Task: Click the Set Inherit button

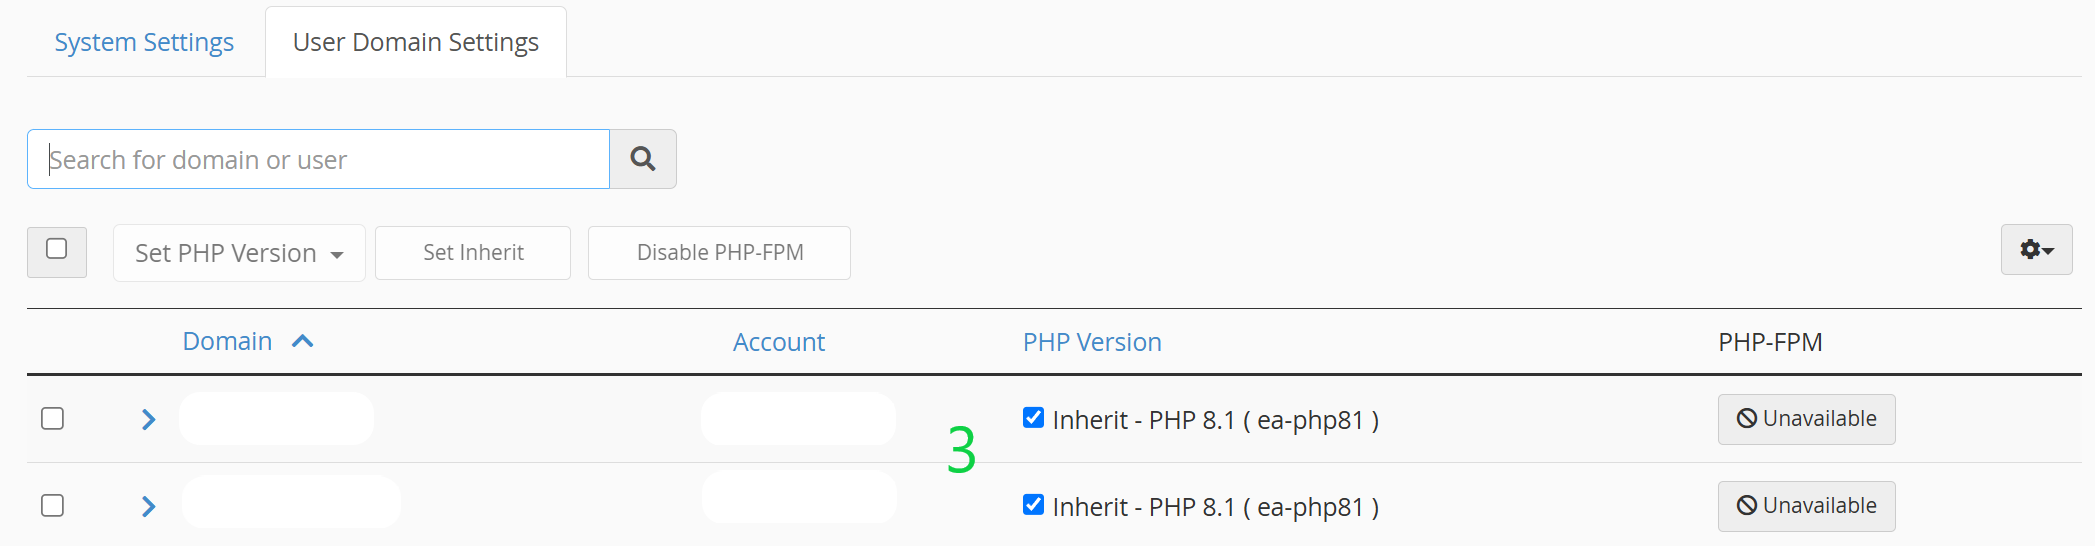Action: [x=473, y=253]
